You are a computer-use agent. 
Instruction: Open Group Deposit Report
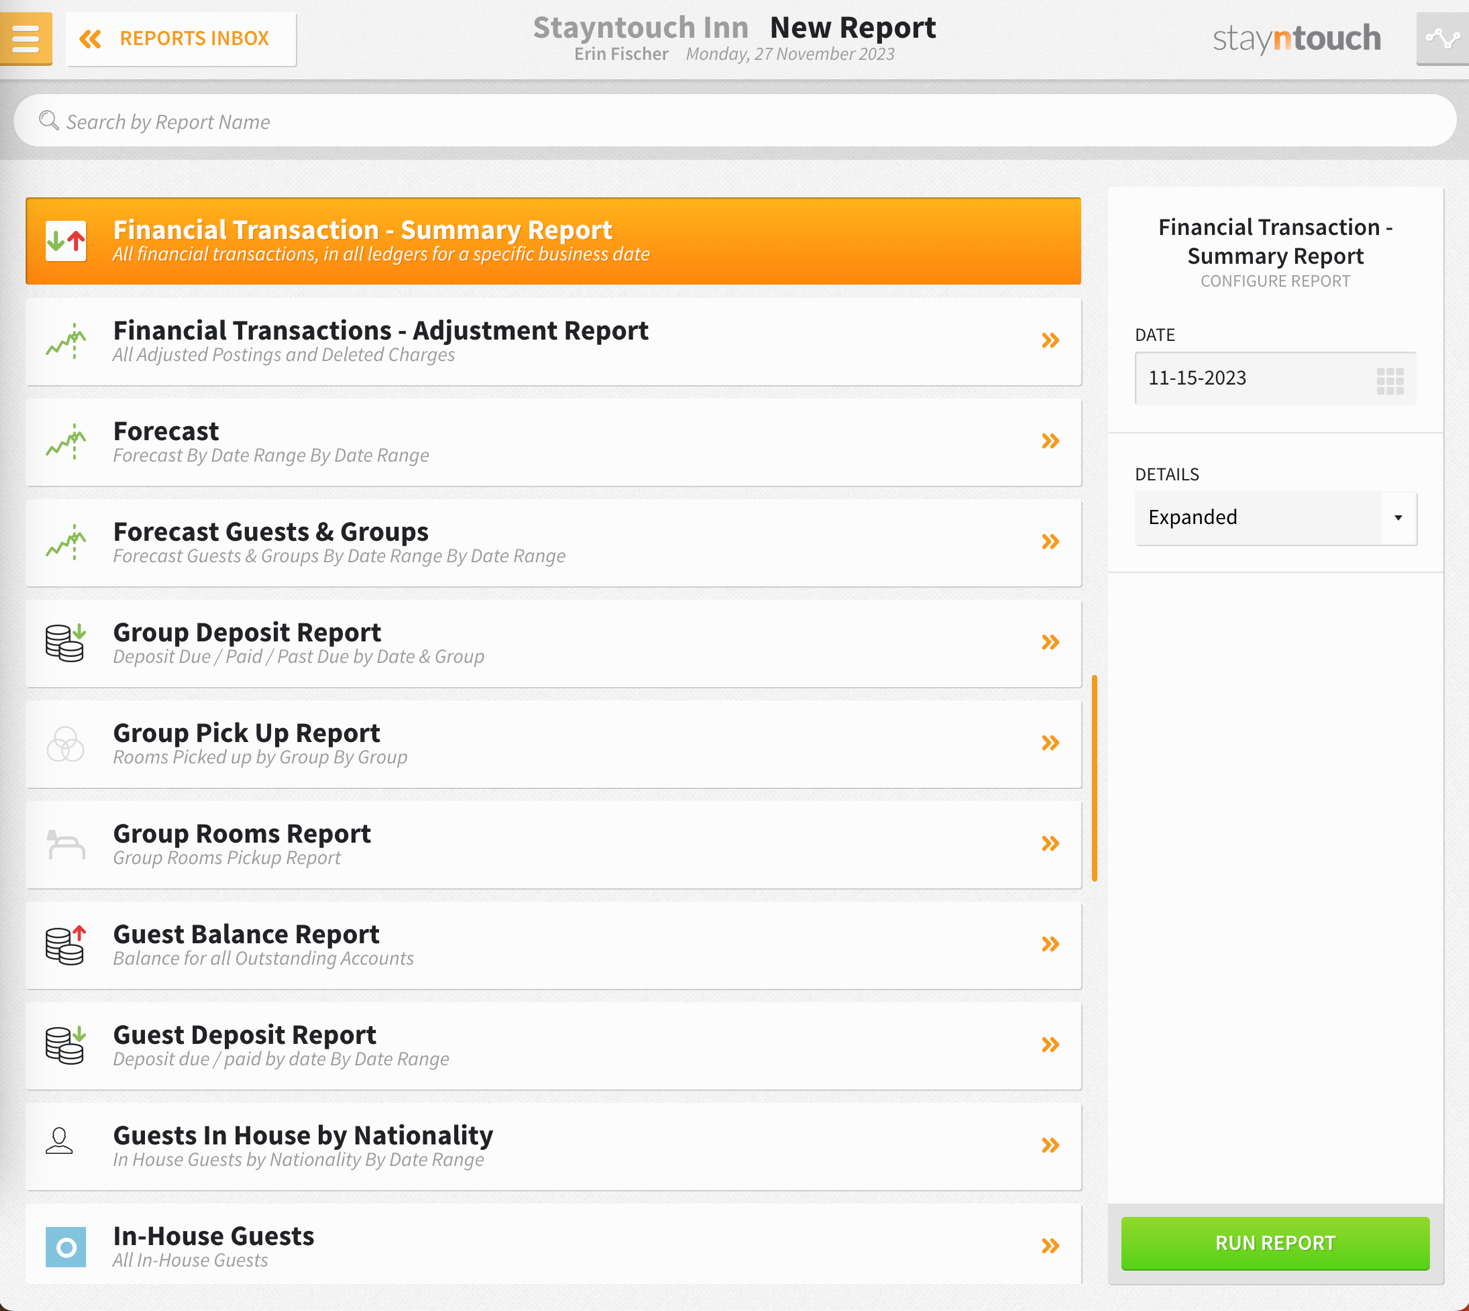point(553,643)
